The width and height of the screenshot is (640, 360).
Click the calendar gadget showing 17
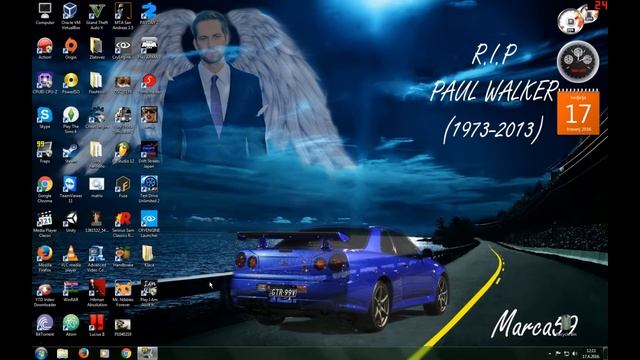(x=578, y=113)
